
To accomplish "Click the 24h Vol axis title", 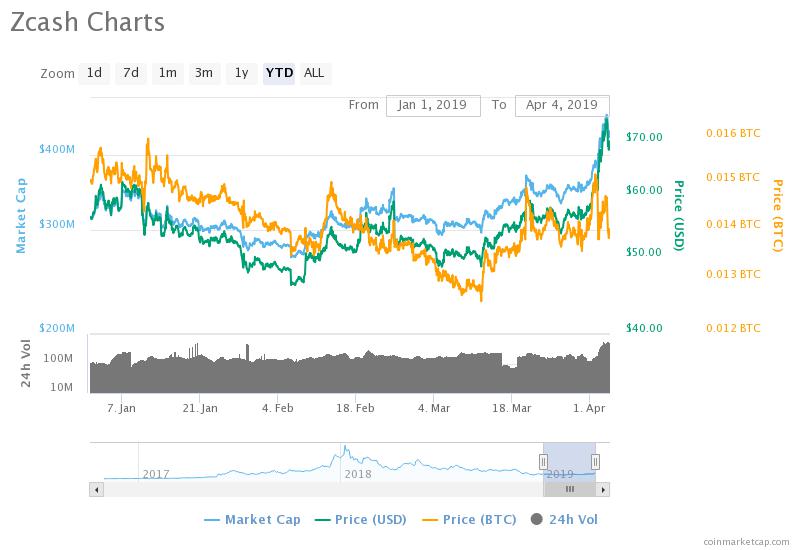I will pyautogui.click(x=26, y=363).
